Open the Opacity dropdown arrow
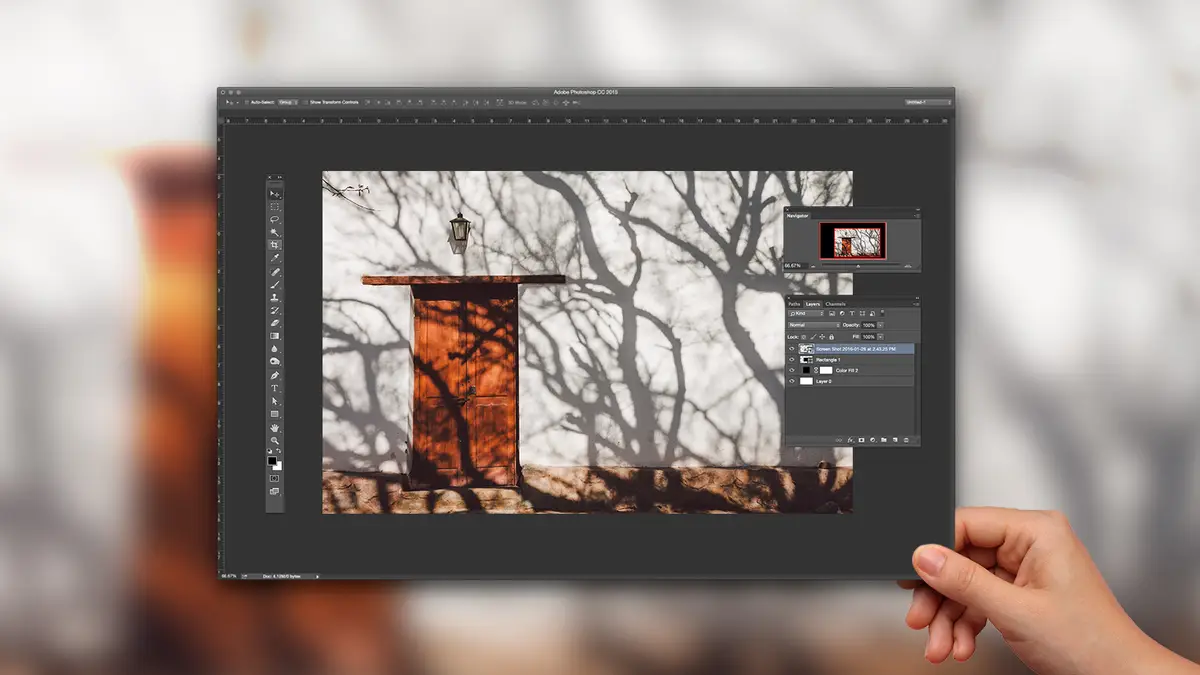Image resolution: width=1200 pixels, height=675 pixels. (x=880, y=325)
